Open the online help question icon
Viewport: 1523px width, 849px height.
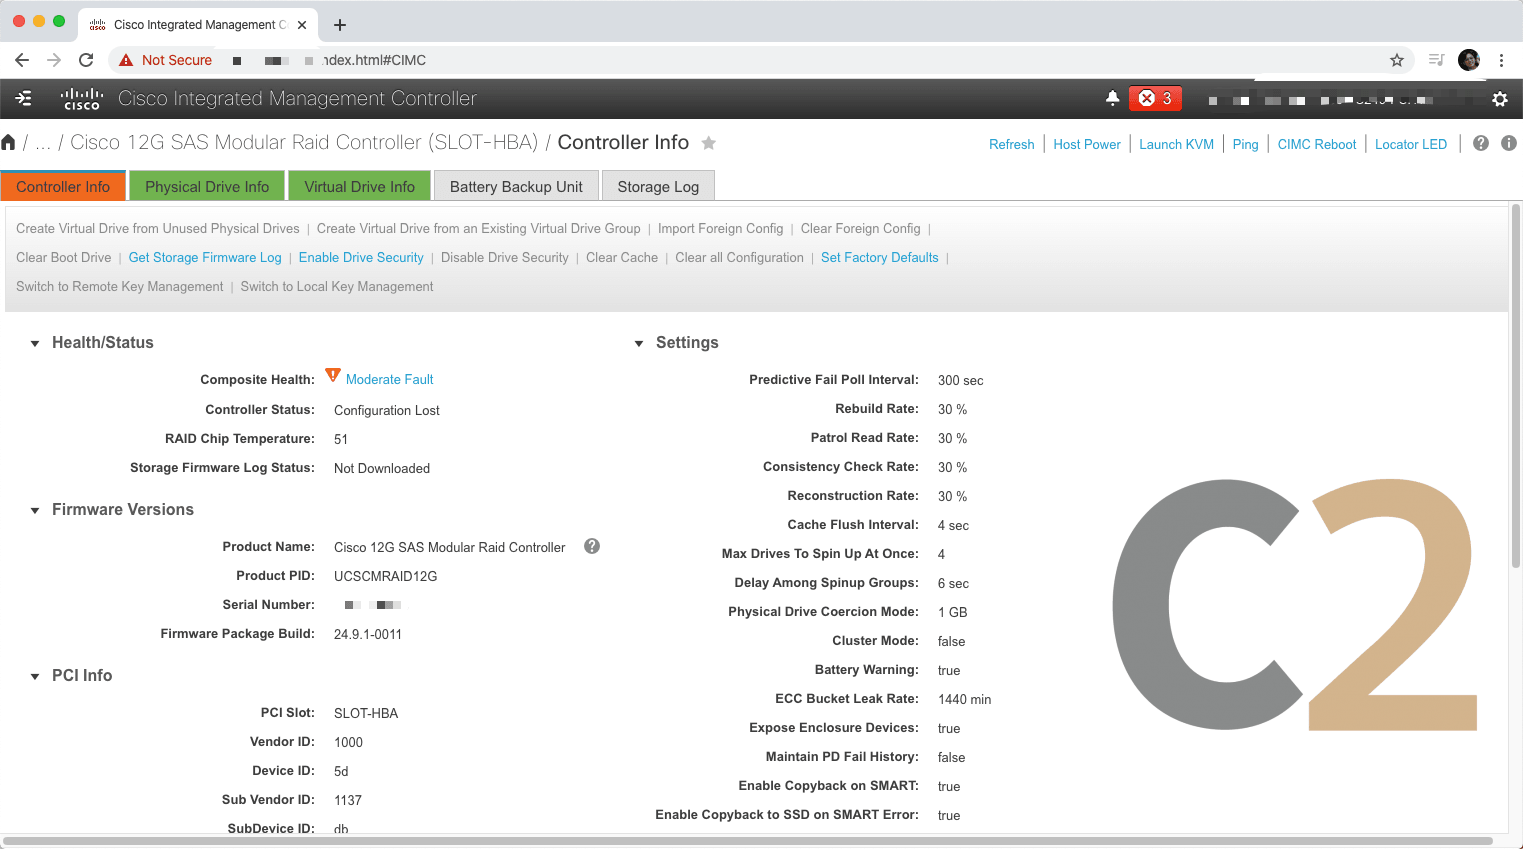pos(1481,143)
